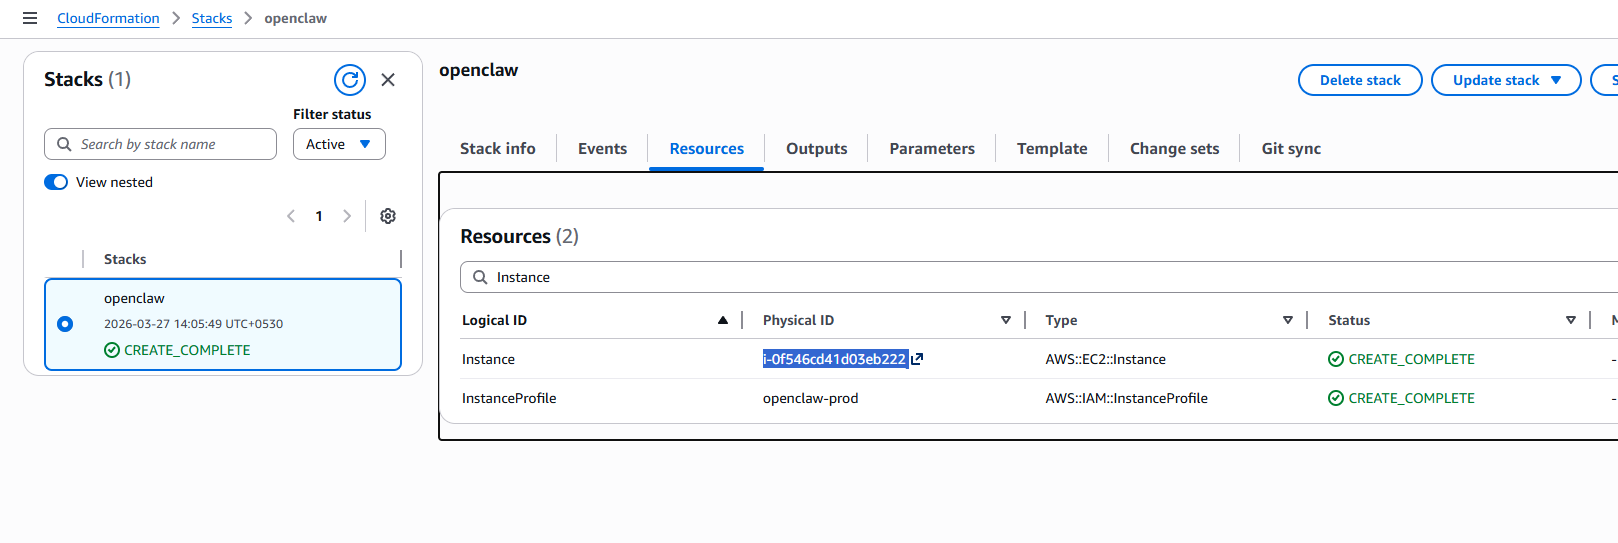Image resolution: width=1618 pixels, height=543 pixels.
Task: Select the openclaw stack radio button
Action: pos(65,324)
